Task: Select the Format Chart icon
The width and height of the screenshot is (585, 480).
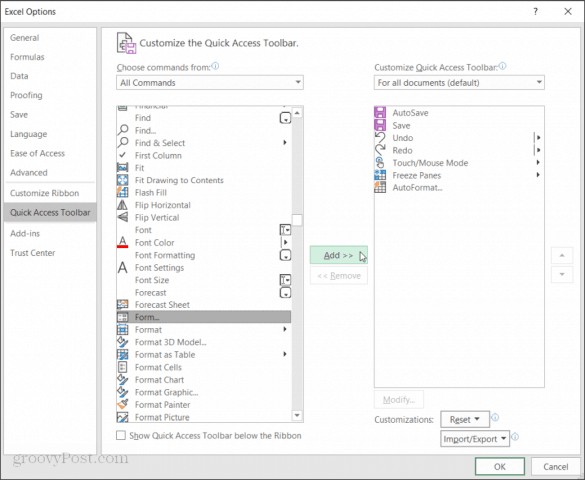Action: coord(123,379)
